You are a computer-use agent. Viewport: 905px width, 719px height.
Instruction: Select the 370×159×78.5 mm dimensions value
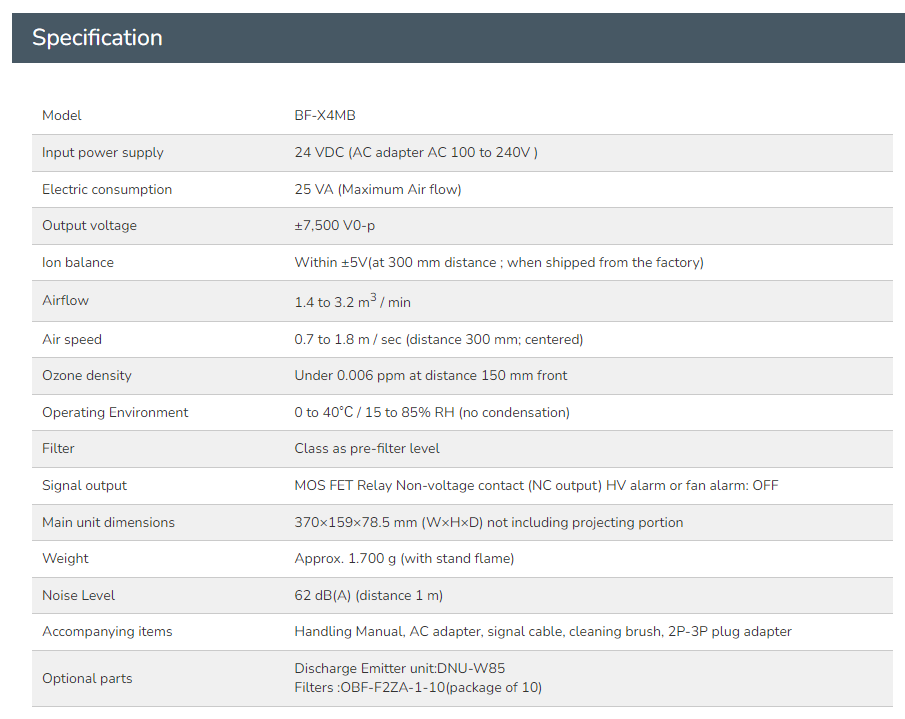click(x=489, y=522)
